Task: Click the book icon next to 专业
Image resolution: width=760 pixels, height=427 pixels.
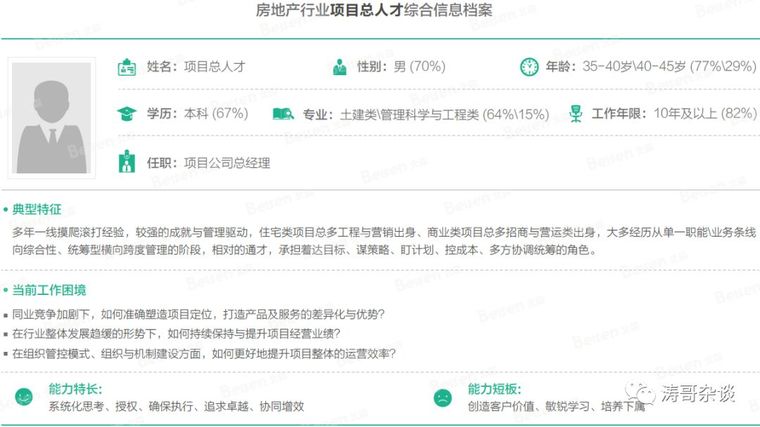Action: point(283,114)
